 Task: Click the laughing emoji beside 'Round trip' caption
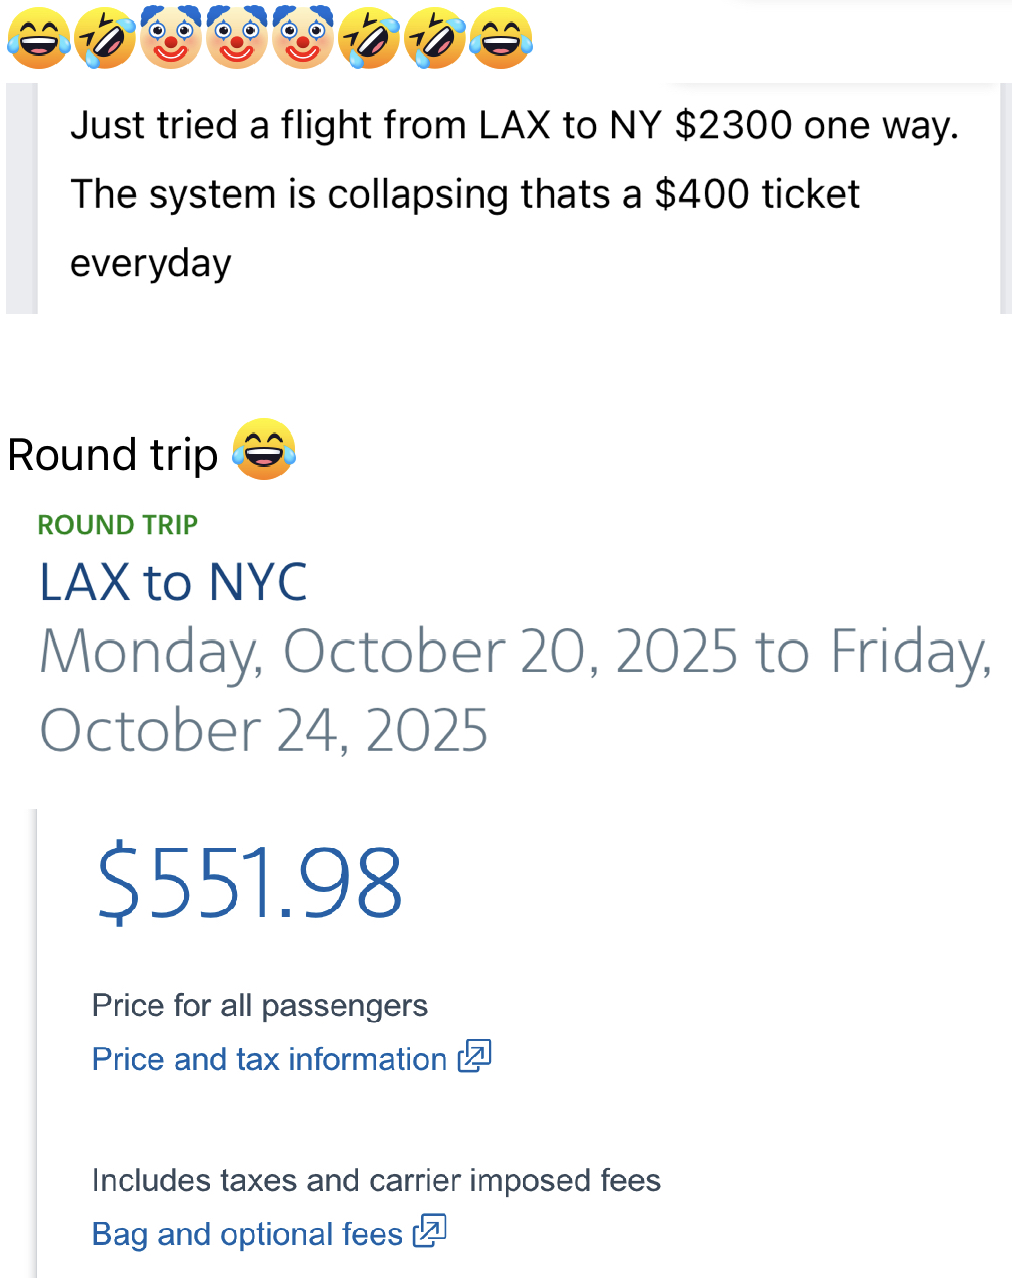[264, 450]
